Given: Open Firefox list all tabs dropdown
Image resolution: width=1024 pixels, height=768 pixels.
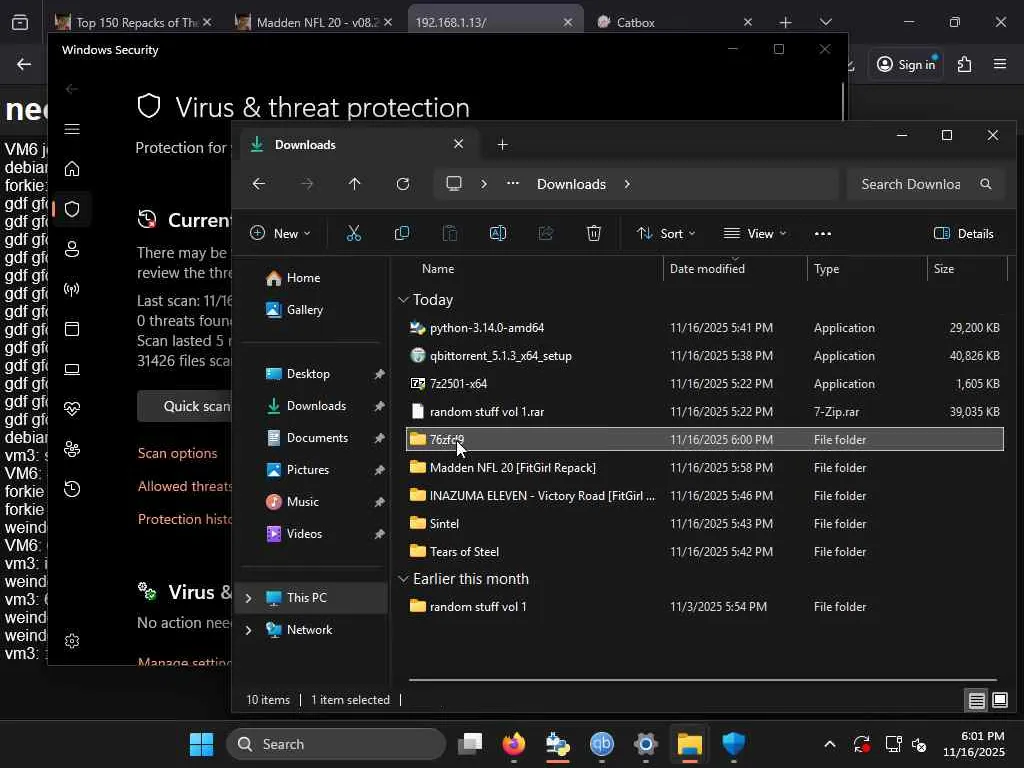Looking at the screenshot, I should [x=825, y=22].
